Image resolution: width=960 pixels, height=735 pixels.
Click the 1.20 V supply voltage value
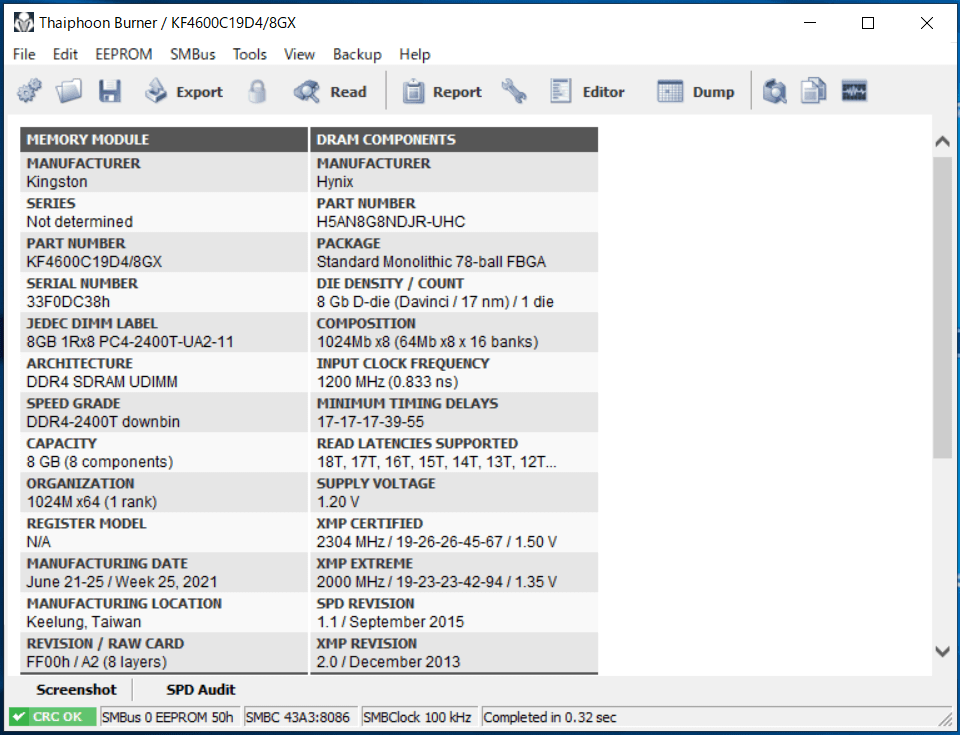click(338, 502)
